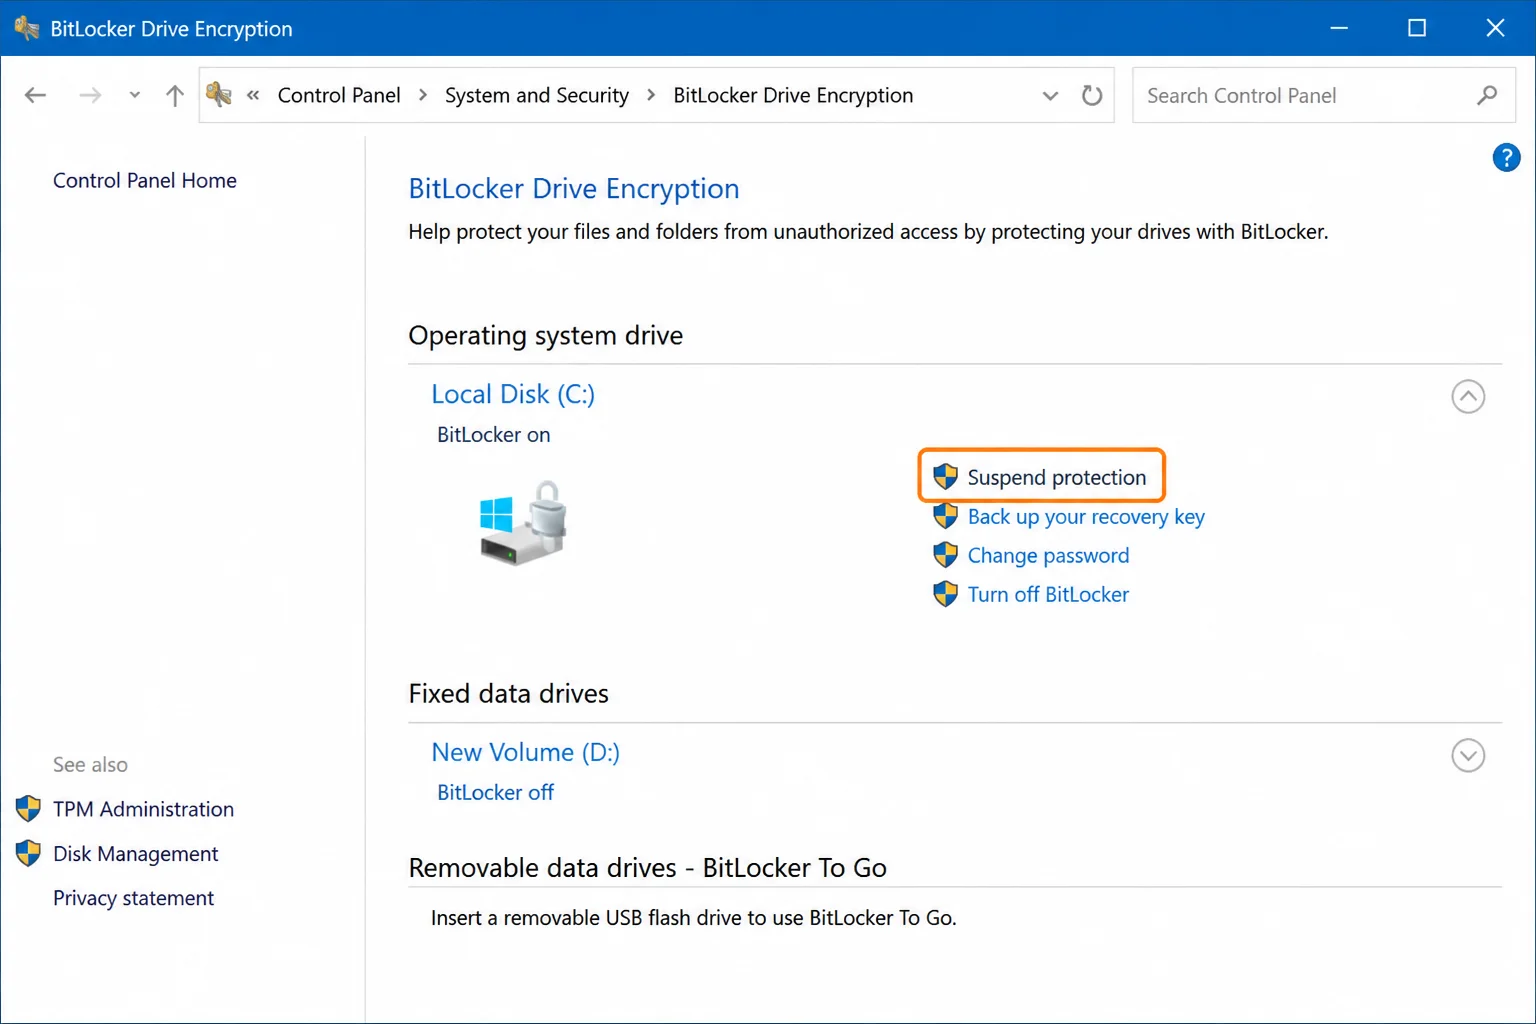
Task: Open the address bar history dropdown
Action: [x=1050, y=96]
